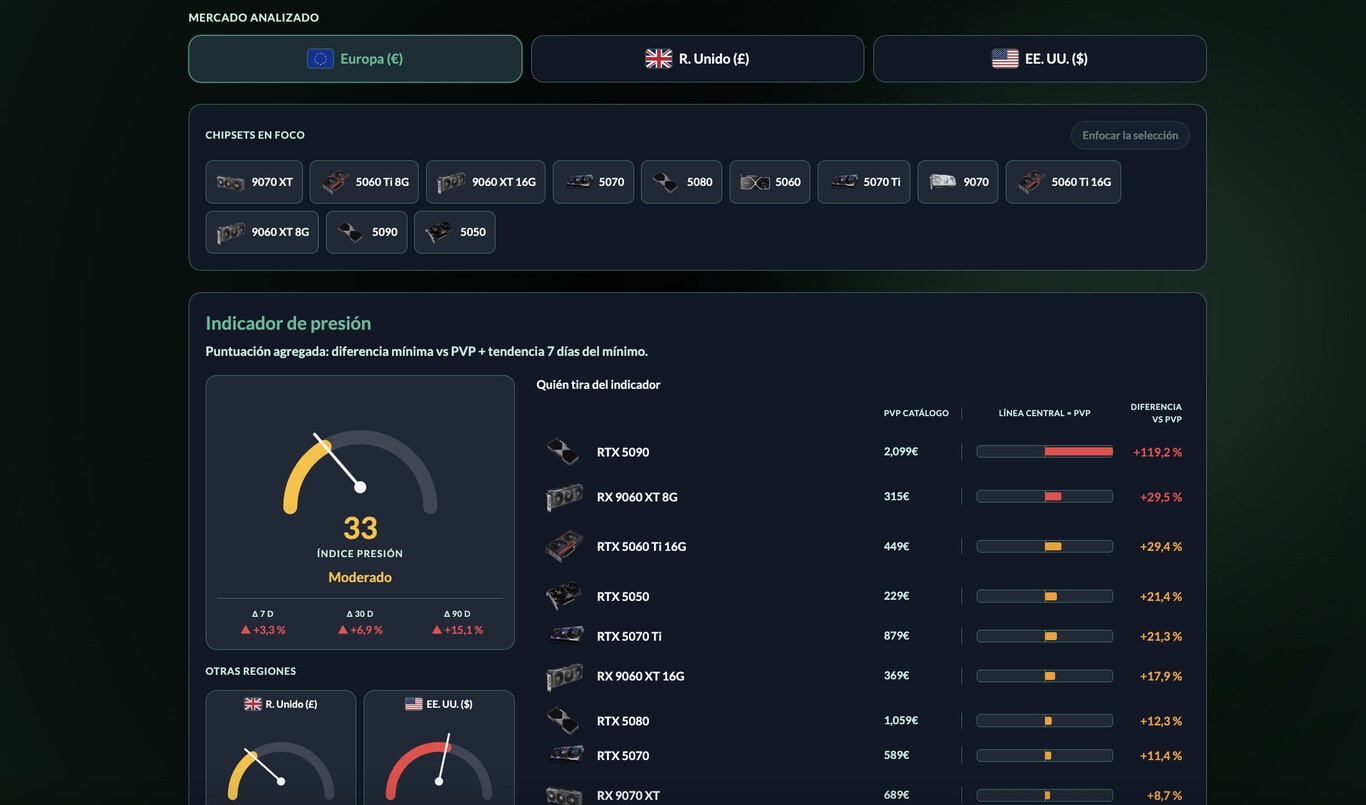Image resolution: width=1366 pixels, height=805 pixels.
Task: Toggle the 9070 chipset chip
Action: click(958, 182)
